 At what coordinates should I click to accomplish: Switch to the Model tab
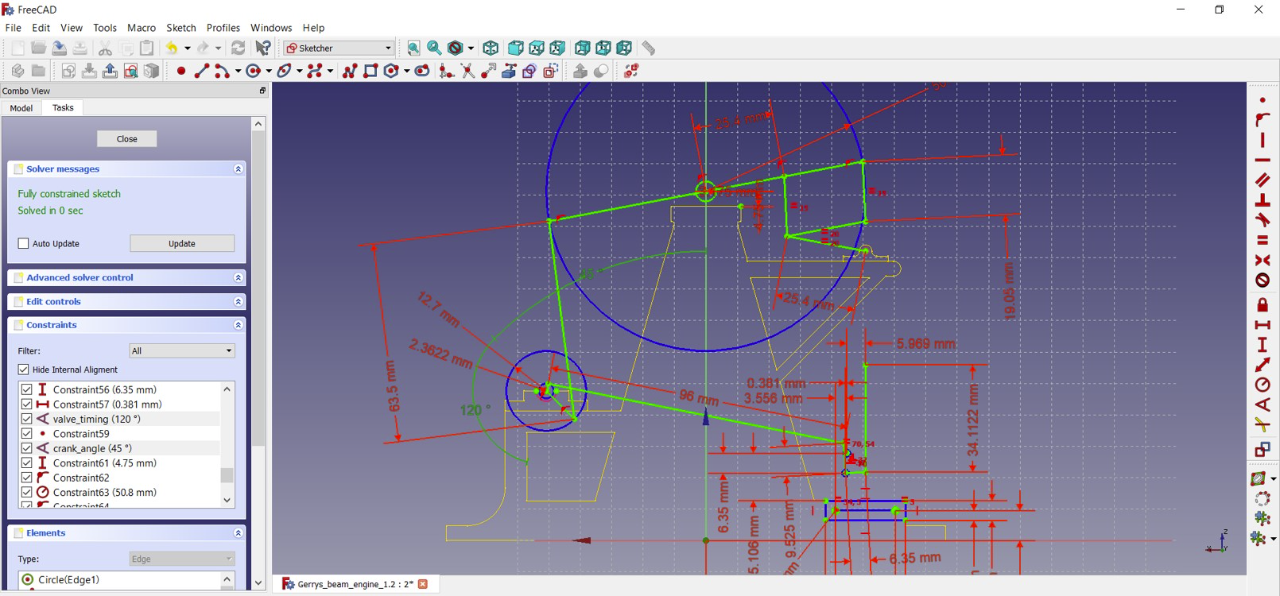pyautogui.click(x=21, y=108)
